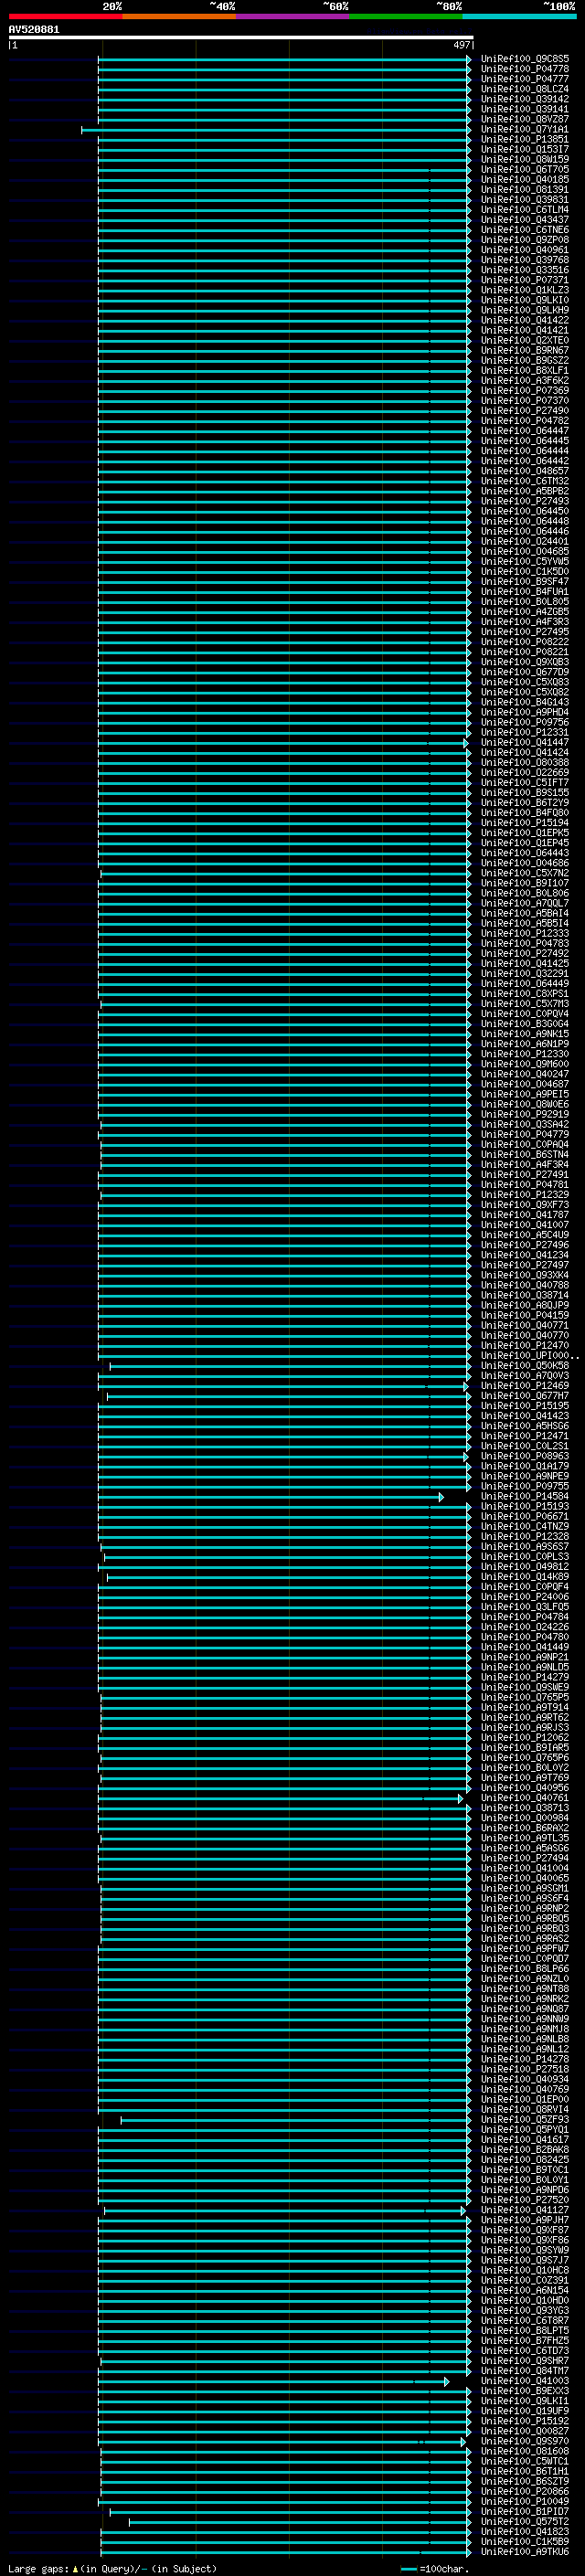This screenshot has height=2576, width=585.
Task: Click hit label UniRef100_P27518
Action: point(525,2069)
